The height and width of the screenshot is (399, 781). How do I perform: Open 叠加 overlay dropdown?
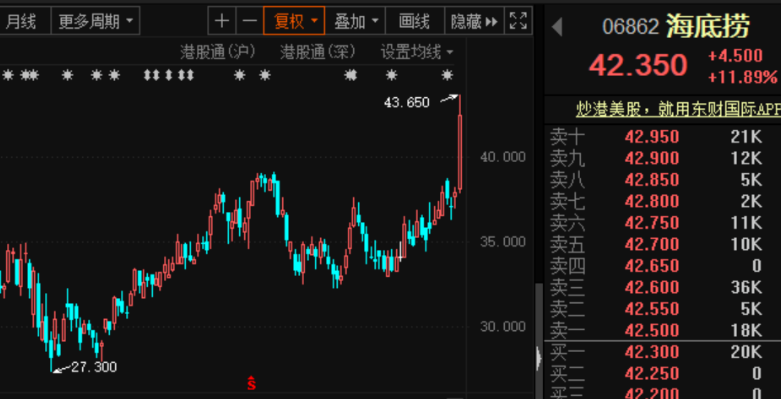point(356,21)
